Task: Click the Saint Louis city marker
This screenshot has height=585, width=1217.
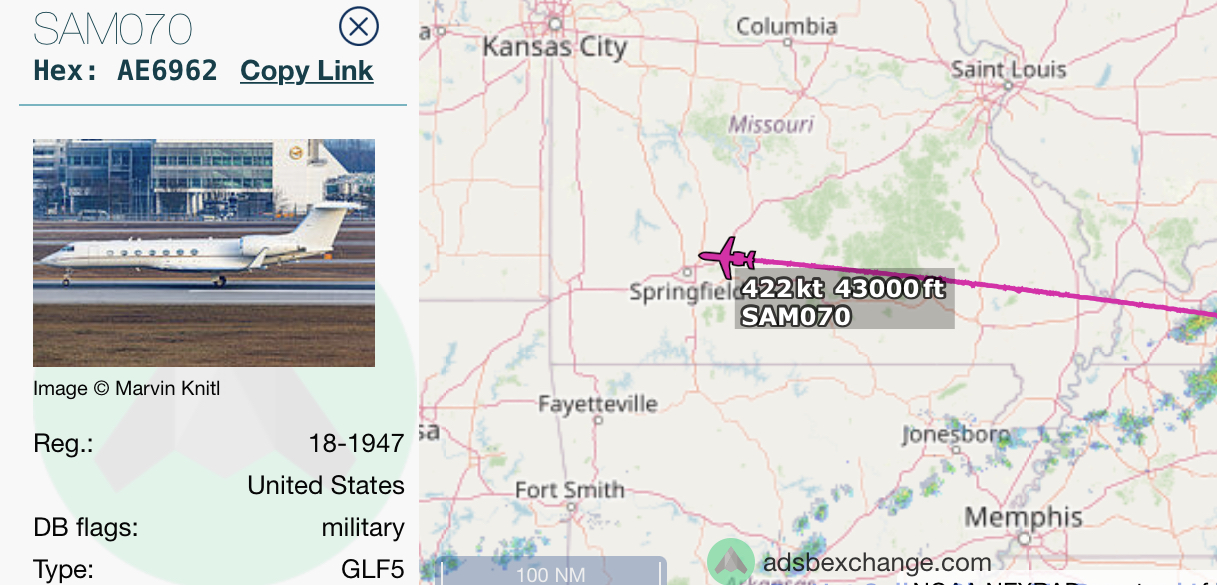Action: point(1009,87)
